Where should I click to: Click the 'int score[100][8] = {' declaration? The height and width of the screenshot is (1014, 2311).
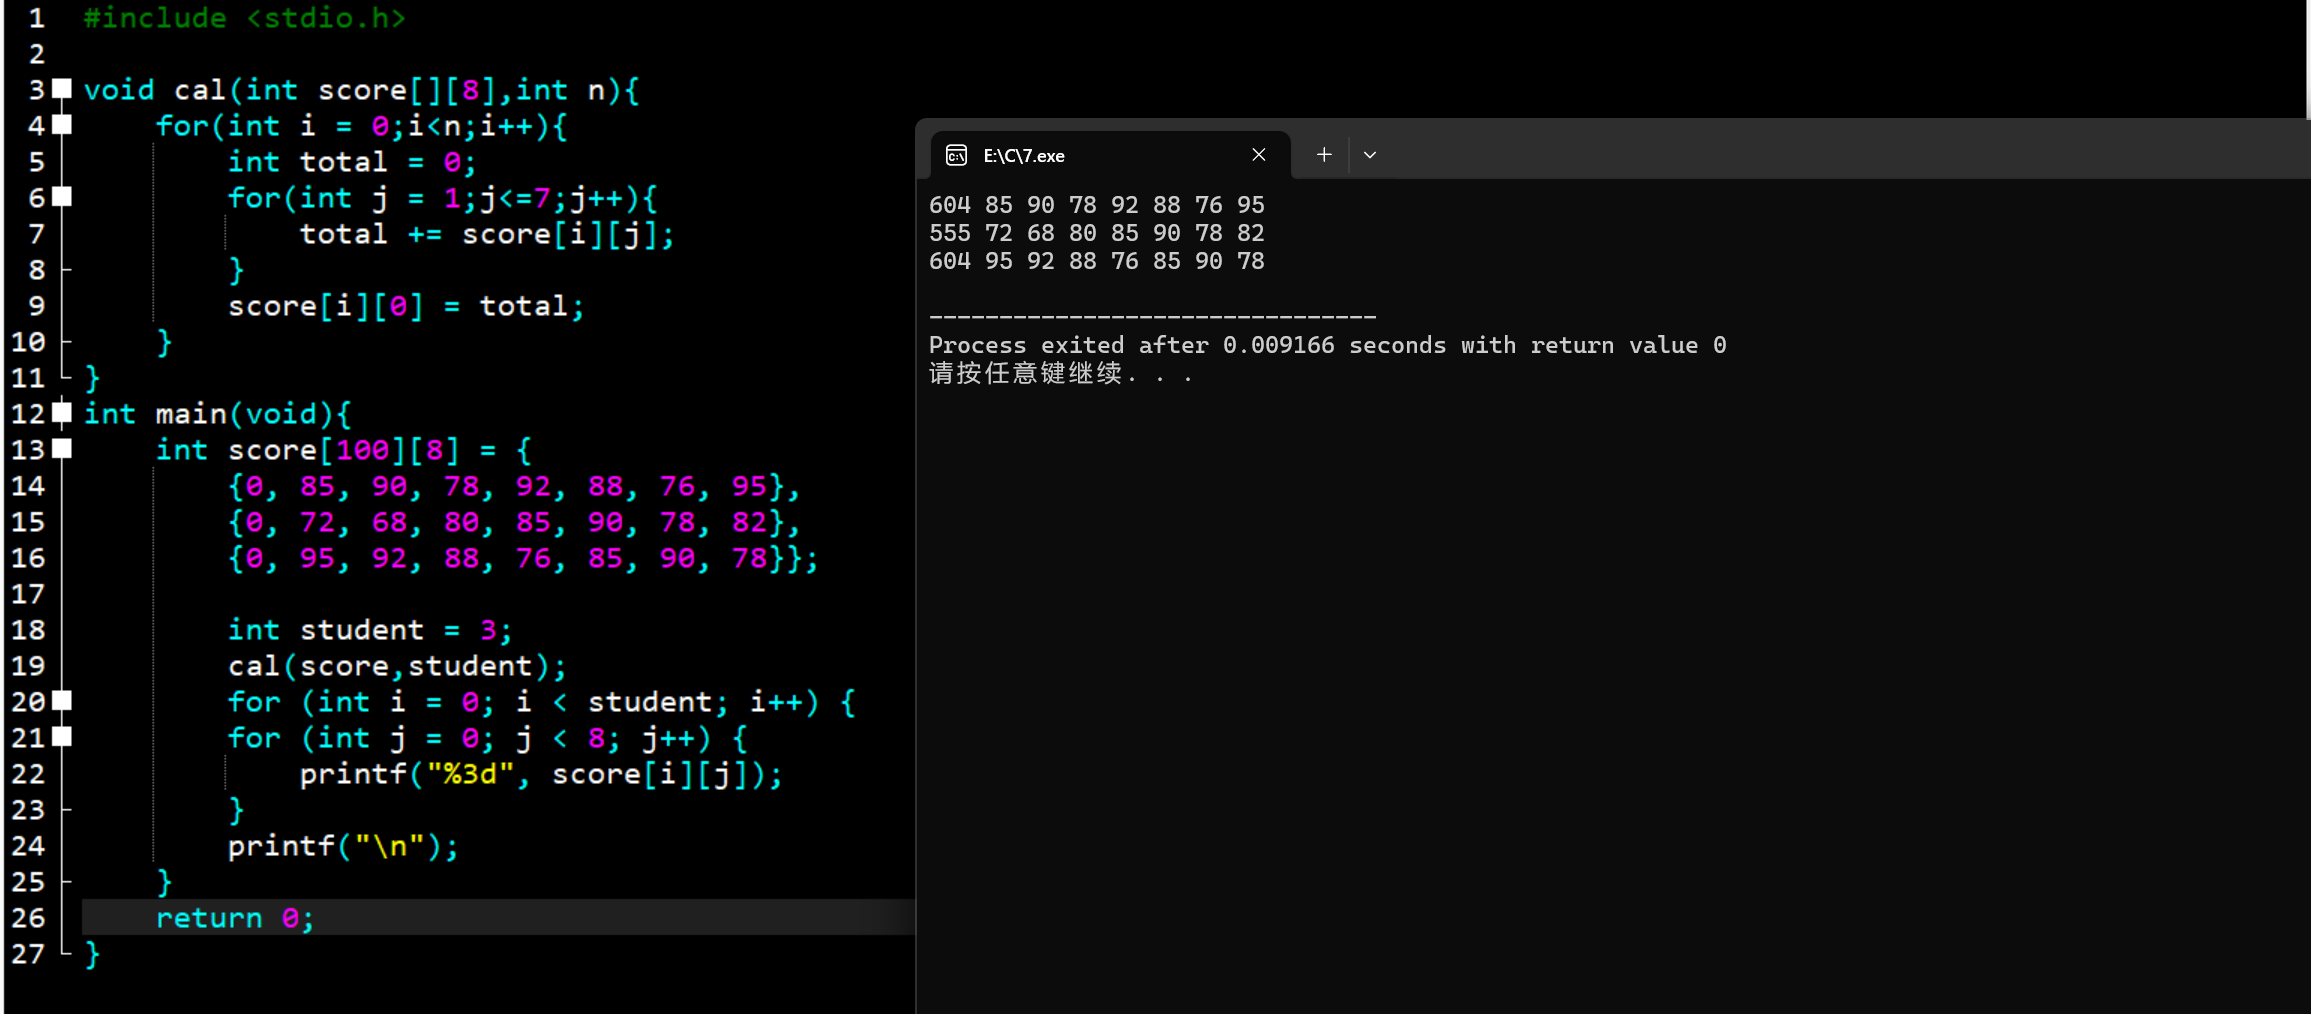click(344, 450)
